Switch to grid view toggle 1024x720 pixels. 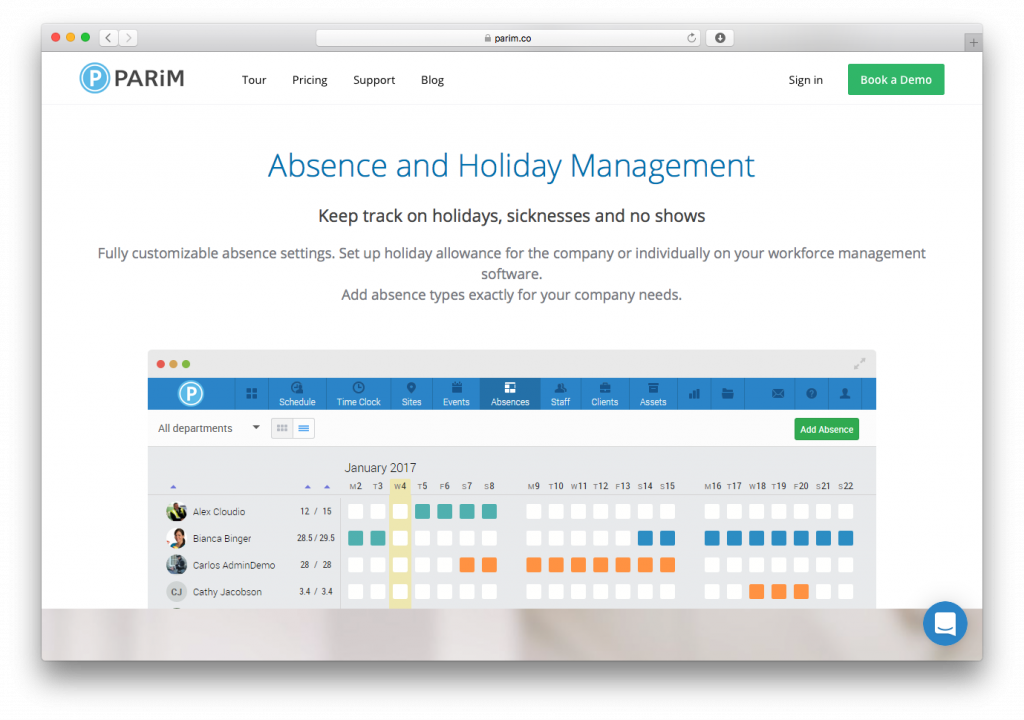tap(282, 428)
